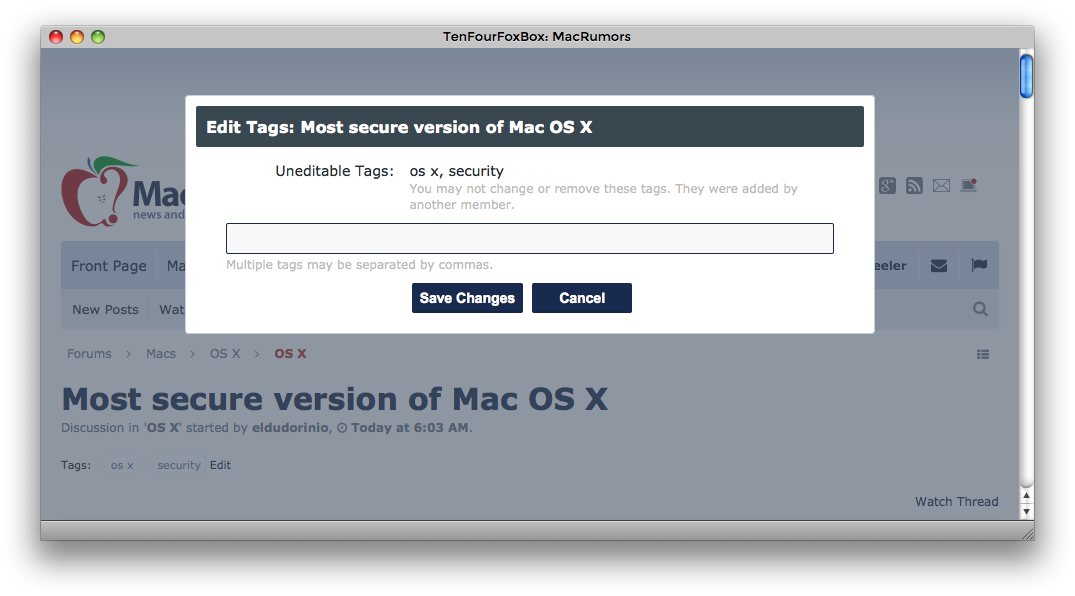Click the window resize grip corner
1075x596 pixels.
point(1028,534)
